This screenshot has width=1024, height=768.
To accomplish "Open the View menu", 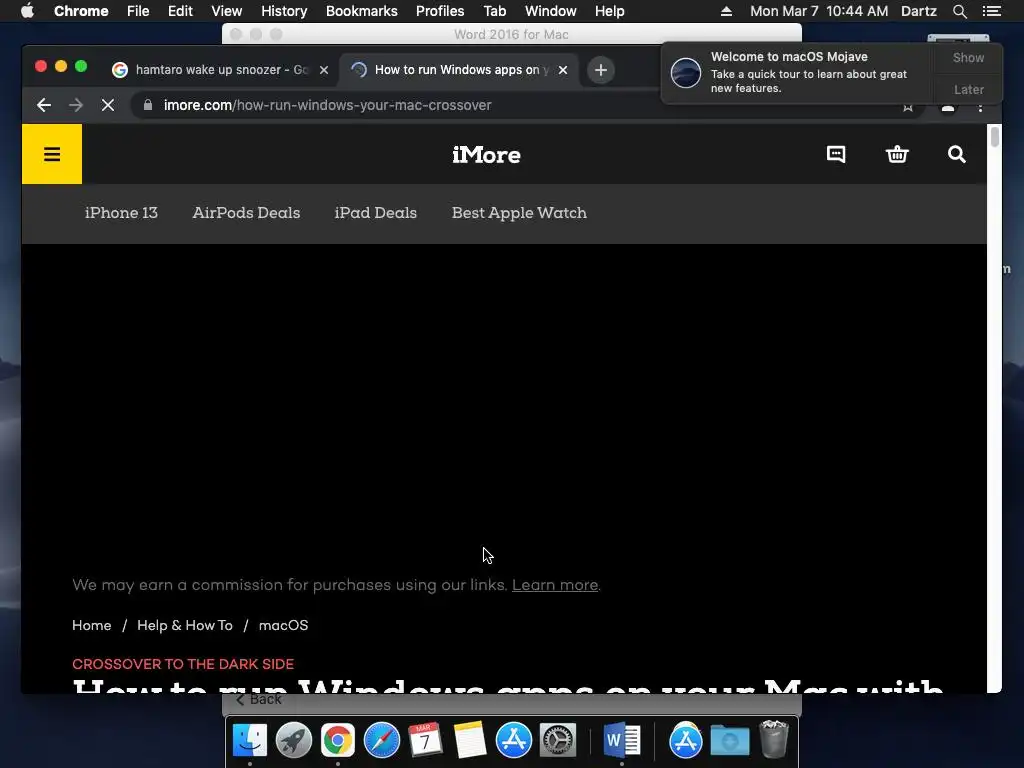I will 227,11.
